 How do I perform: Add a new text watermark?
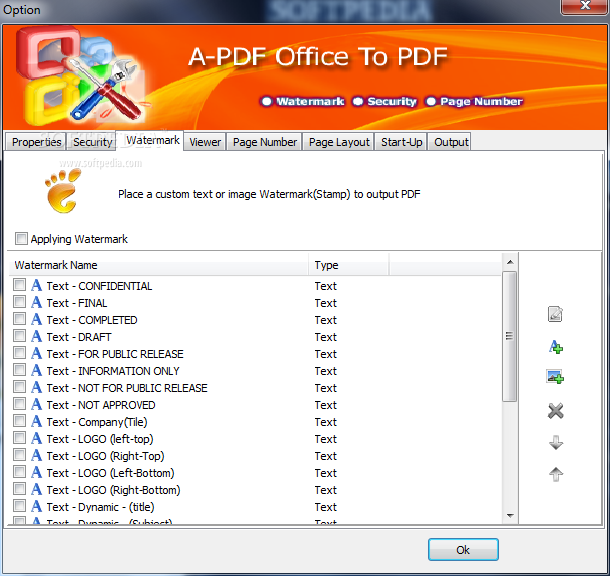(x=556, y=347)
